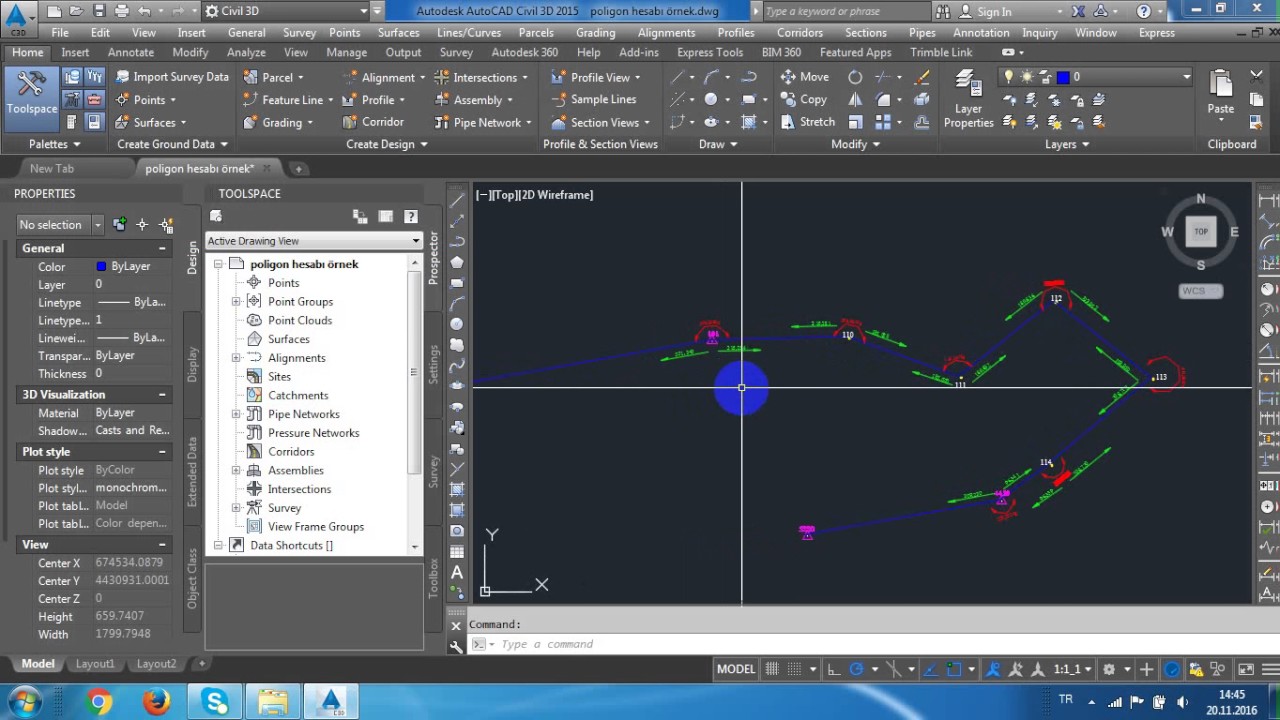
Task: Click the Paste button
Action: [x=1220, y=92]
